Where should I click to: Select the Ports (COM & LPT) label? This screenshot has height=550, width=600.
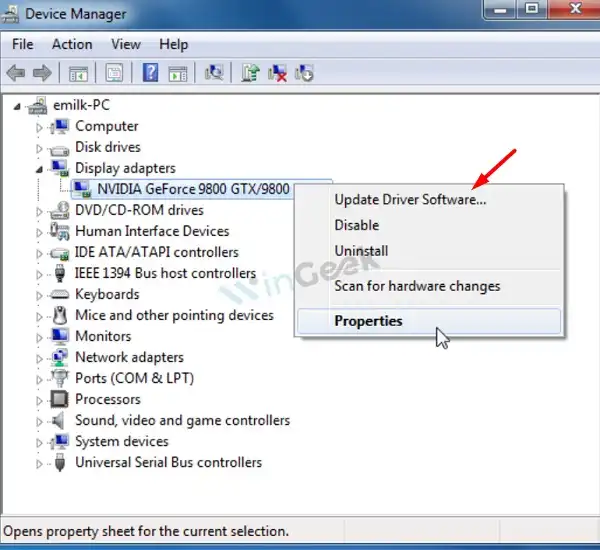pyautogui.click(x=134, y=379)
